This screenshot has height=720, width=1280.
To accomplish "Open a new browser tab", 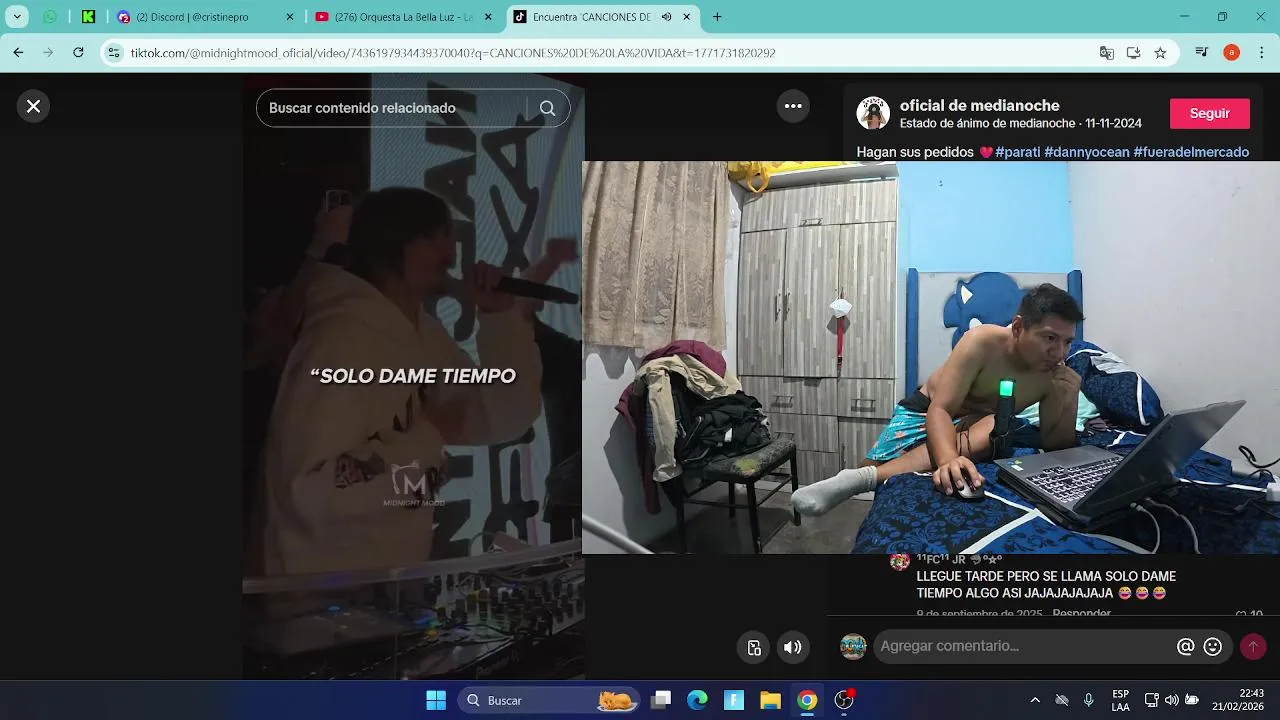I will point(717,17).
